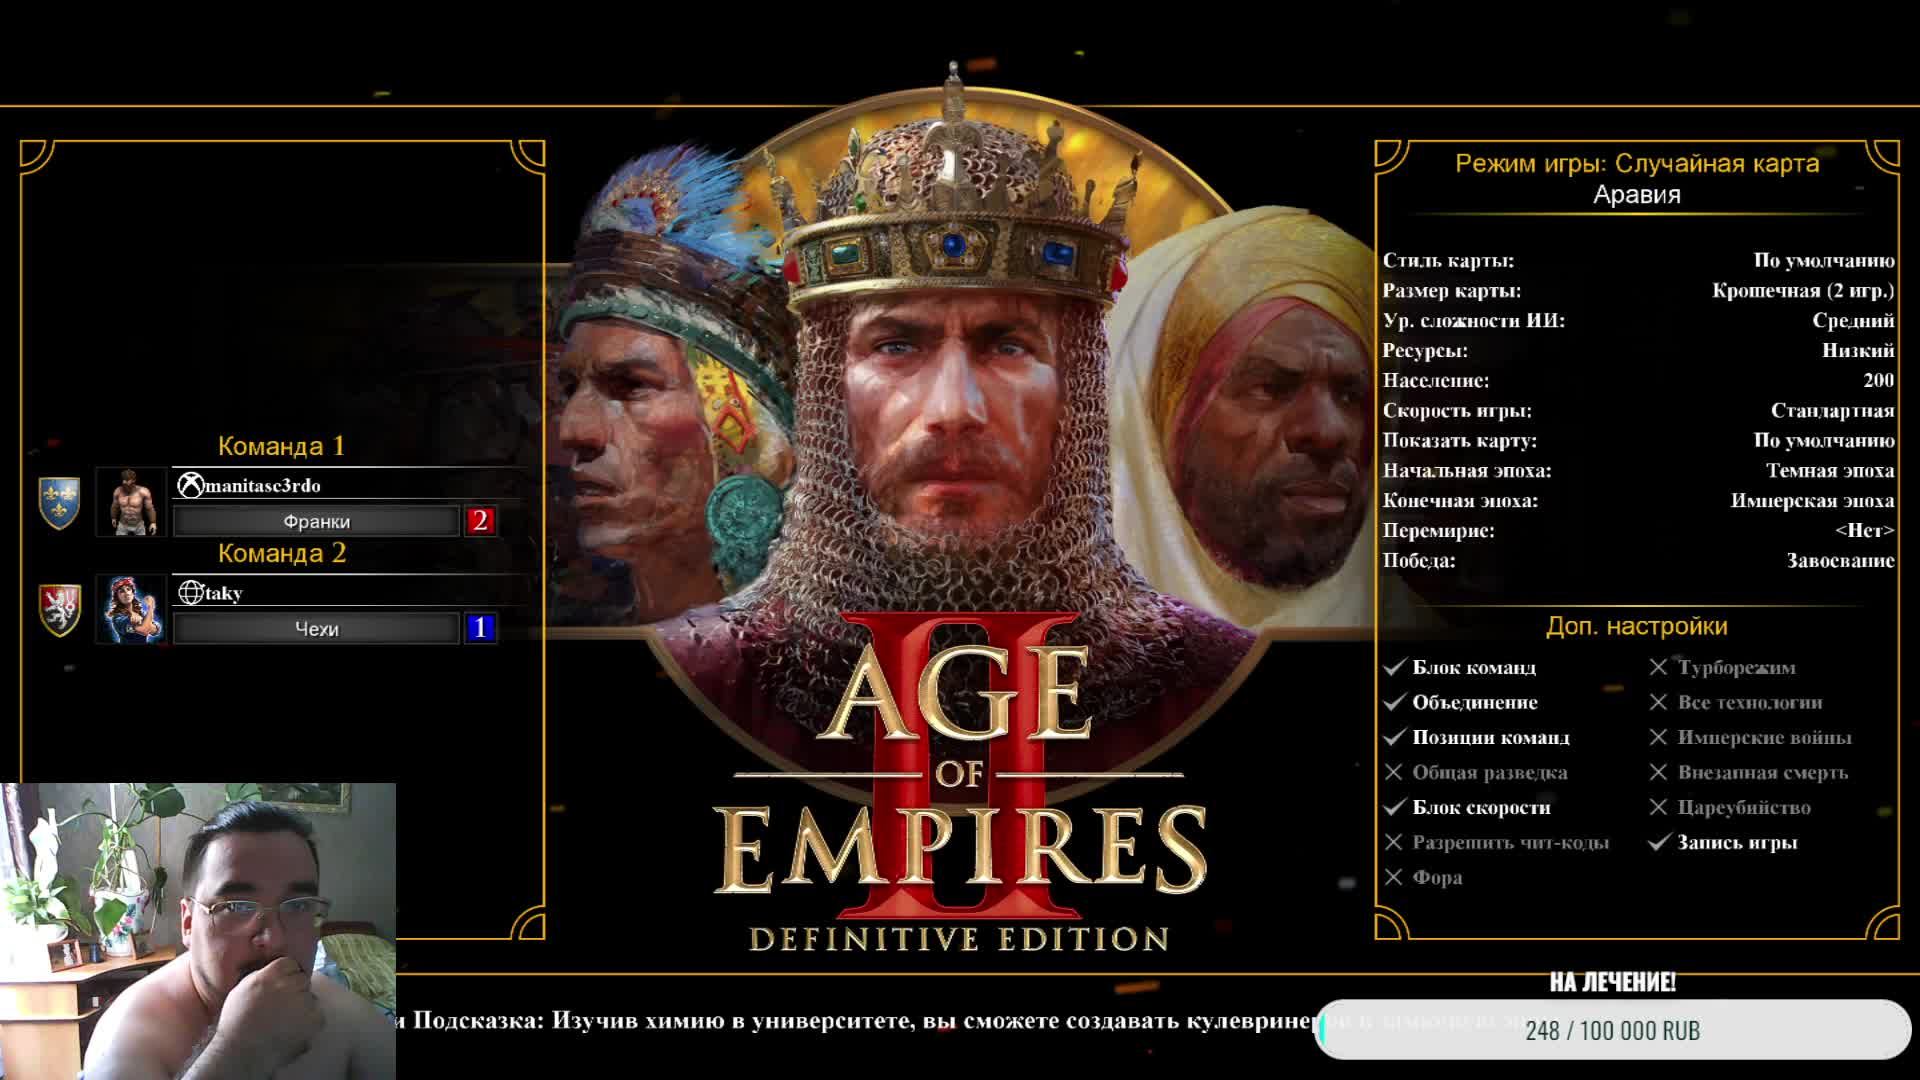This screenshot has height=1080, width=1920.
Task: Click the 248 / 100 000 RUB donation bar
Action: tap(1612, 1030)
